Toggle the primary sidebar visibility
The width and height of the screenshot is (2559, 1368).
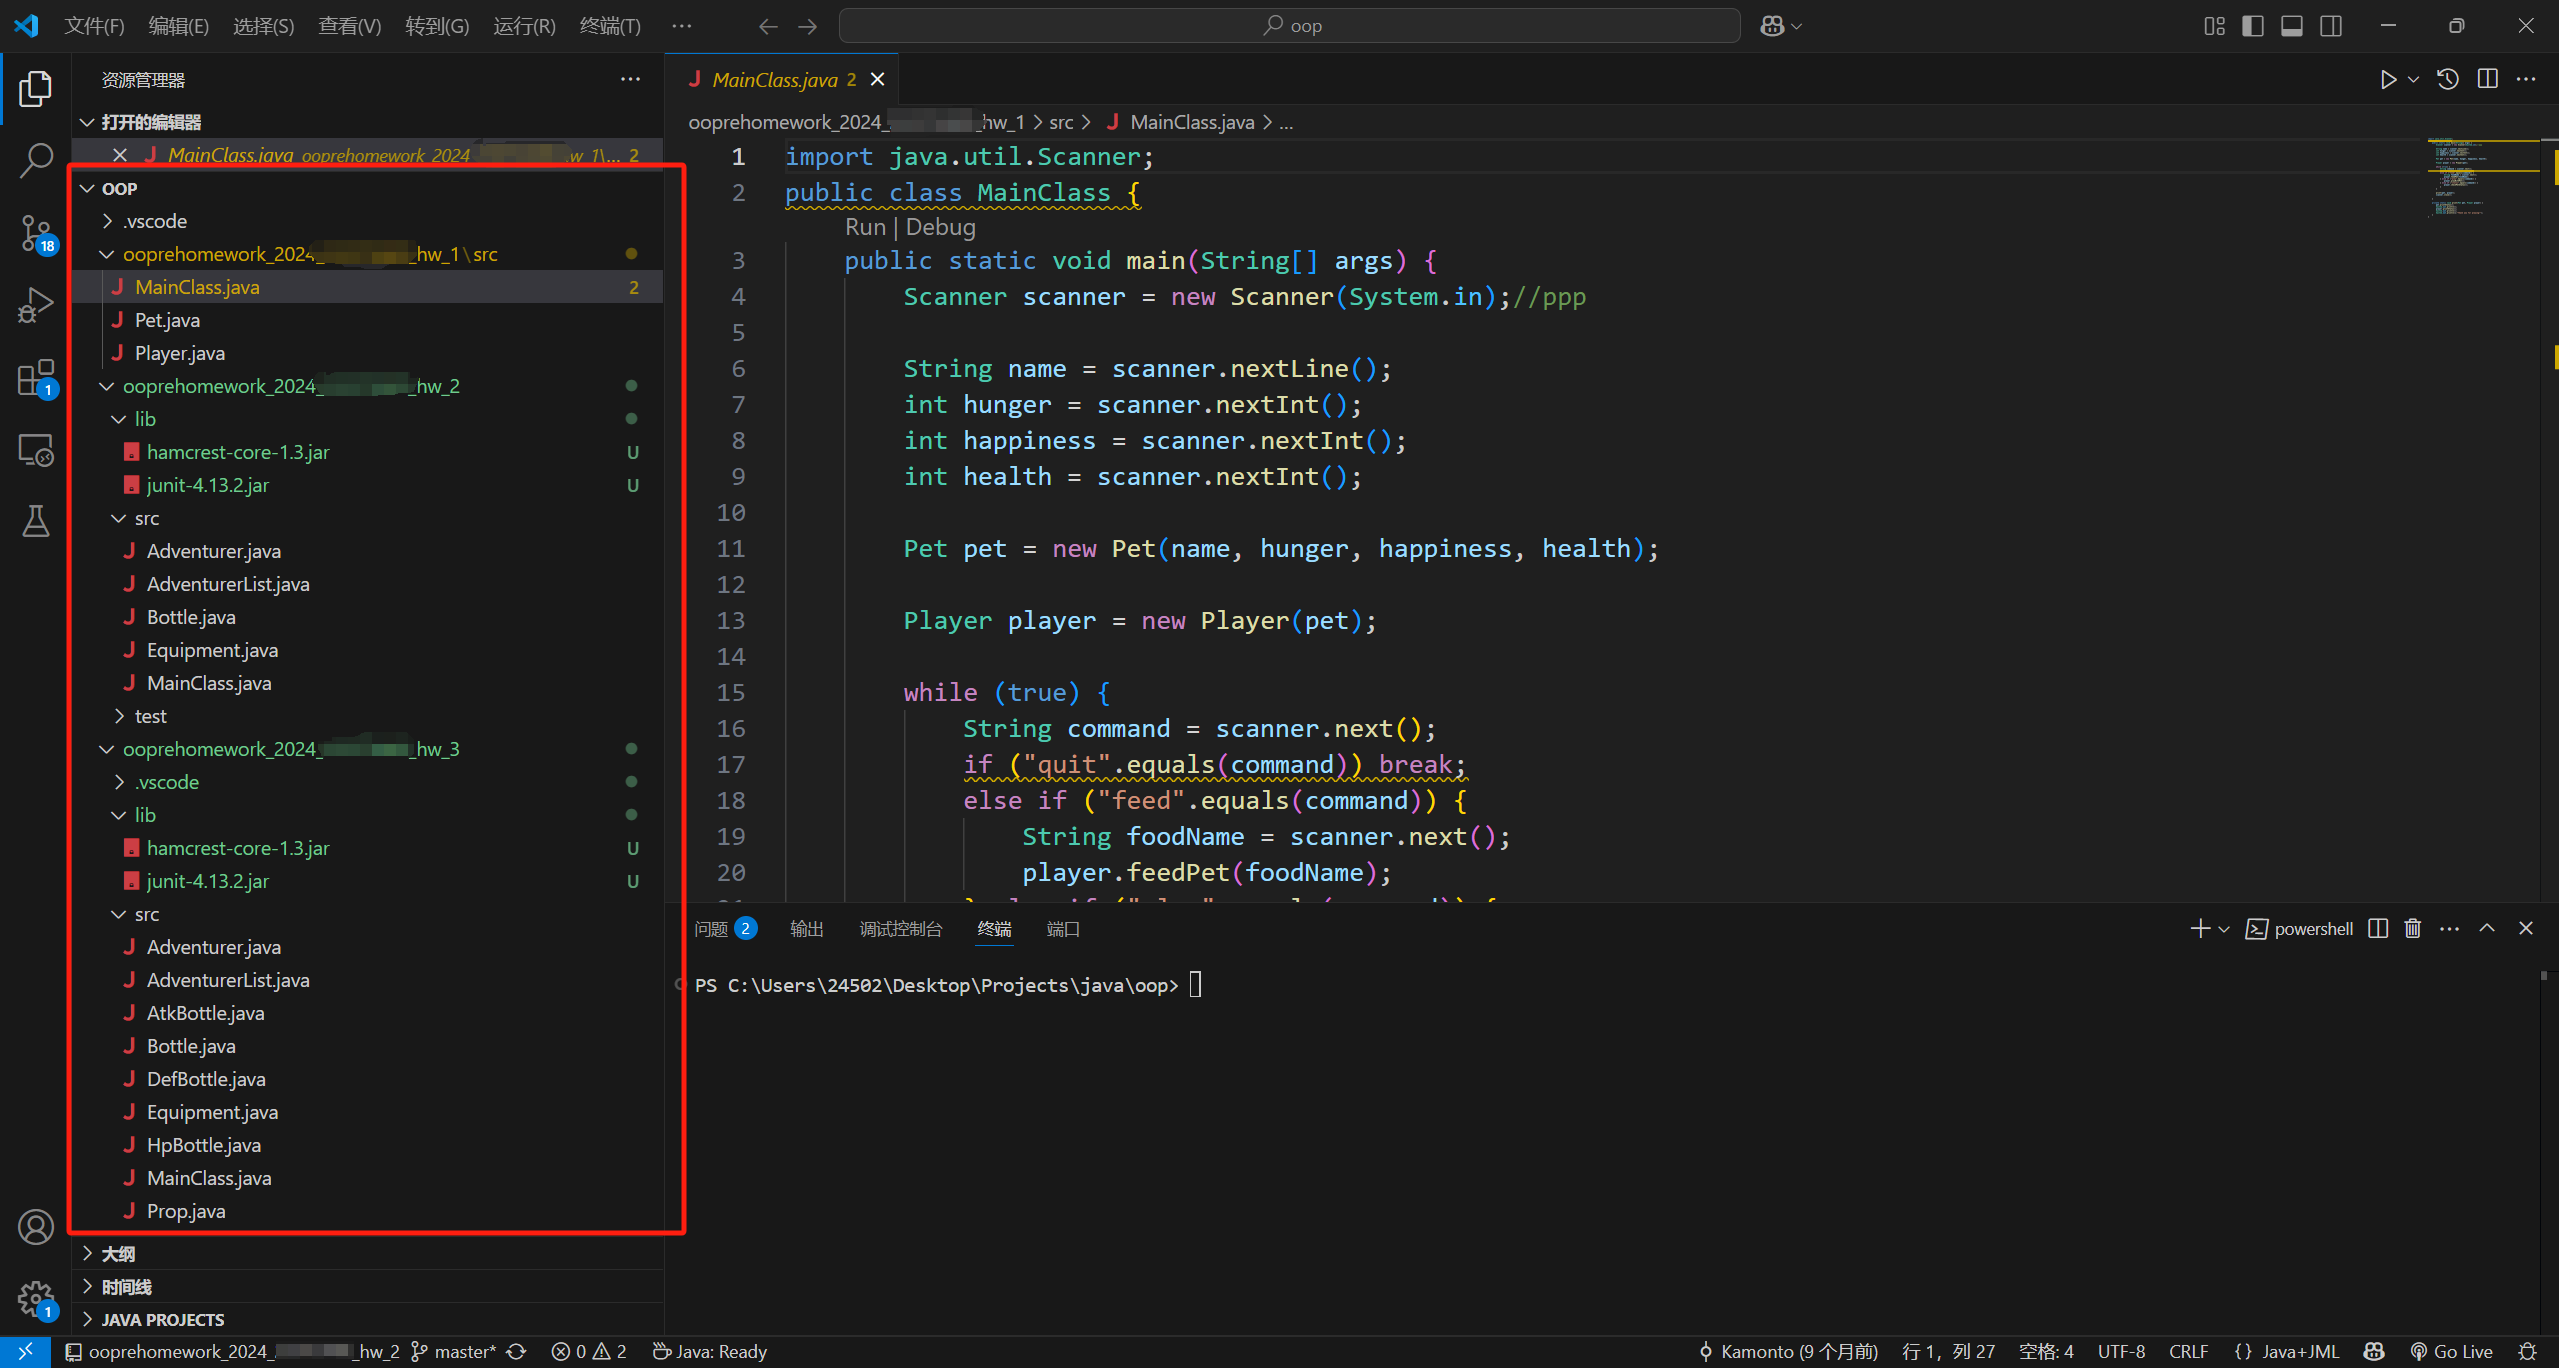tap(2253, 26)
